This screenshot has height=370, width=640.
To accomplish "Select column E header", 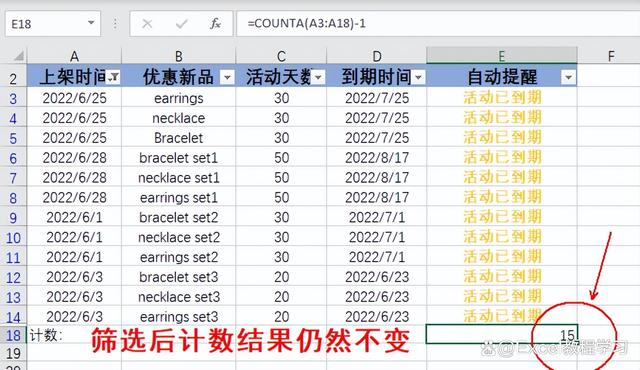I will (502, 56).
